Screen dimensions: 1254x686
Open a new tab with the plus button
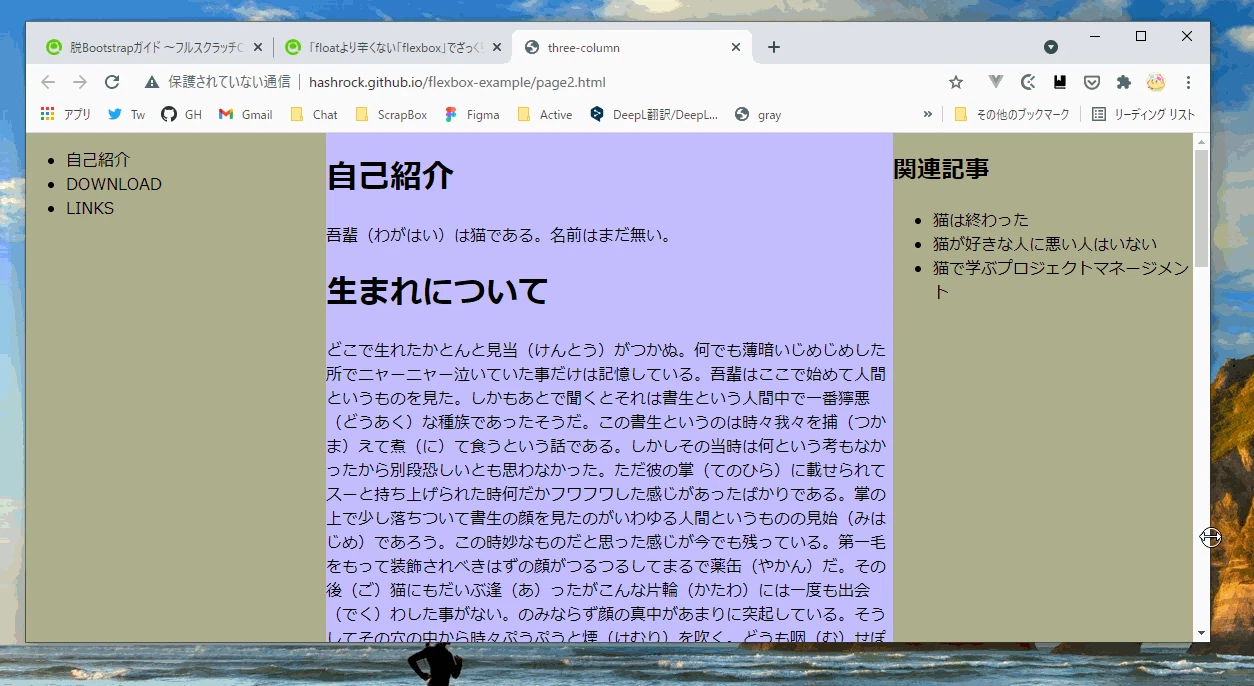click(773, 47)
